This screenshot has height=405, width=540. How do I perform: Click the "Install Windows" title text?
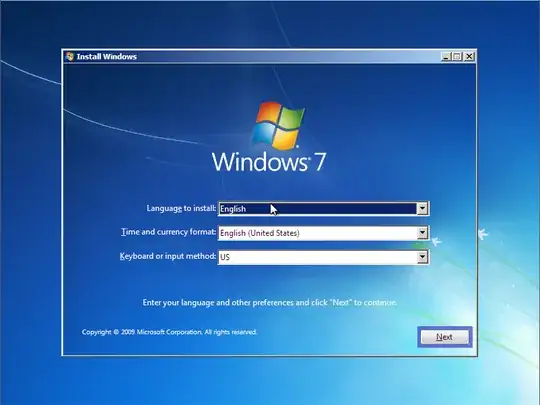(107, 56)
